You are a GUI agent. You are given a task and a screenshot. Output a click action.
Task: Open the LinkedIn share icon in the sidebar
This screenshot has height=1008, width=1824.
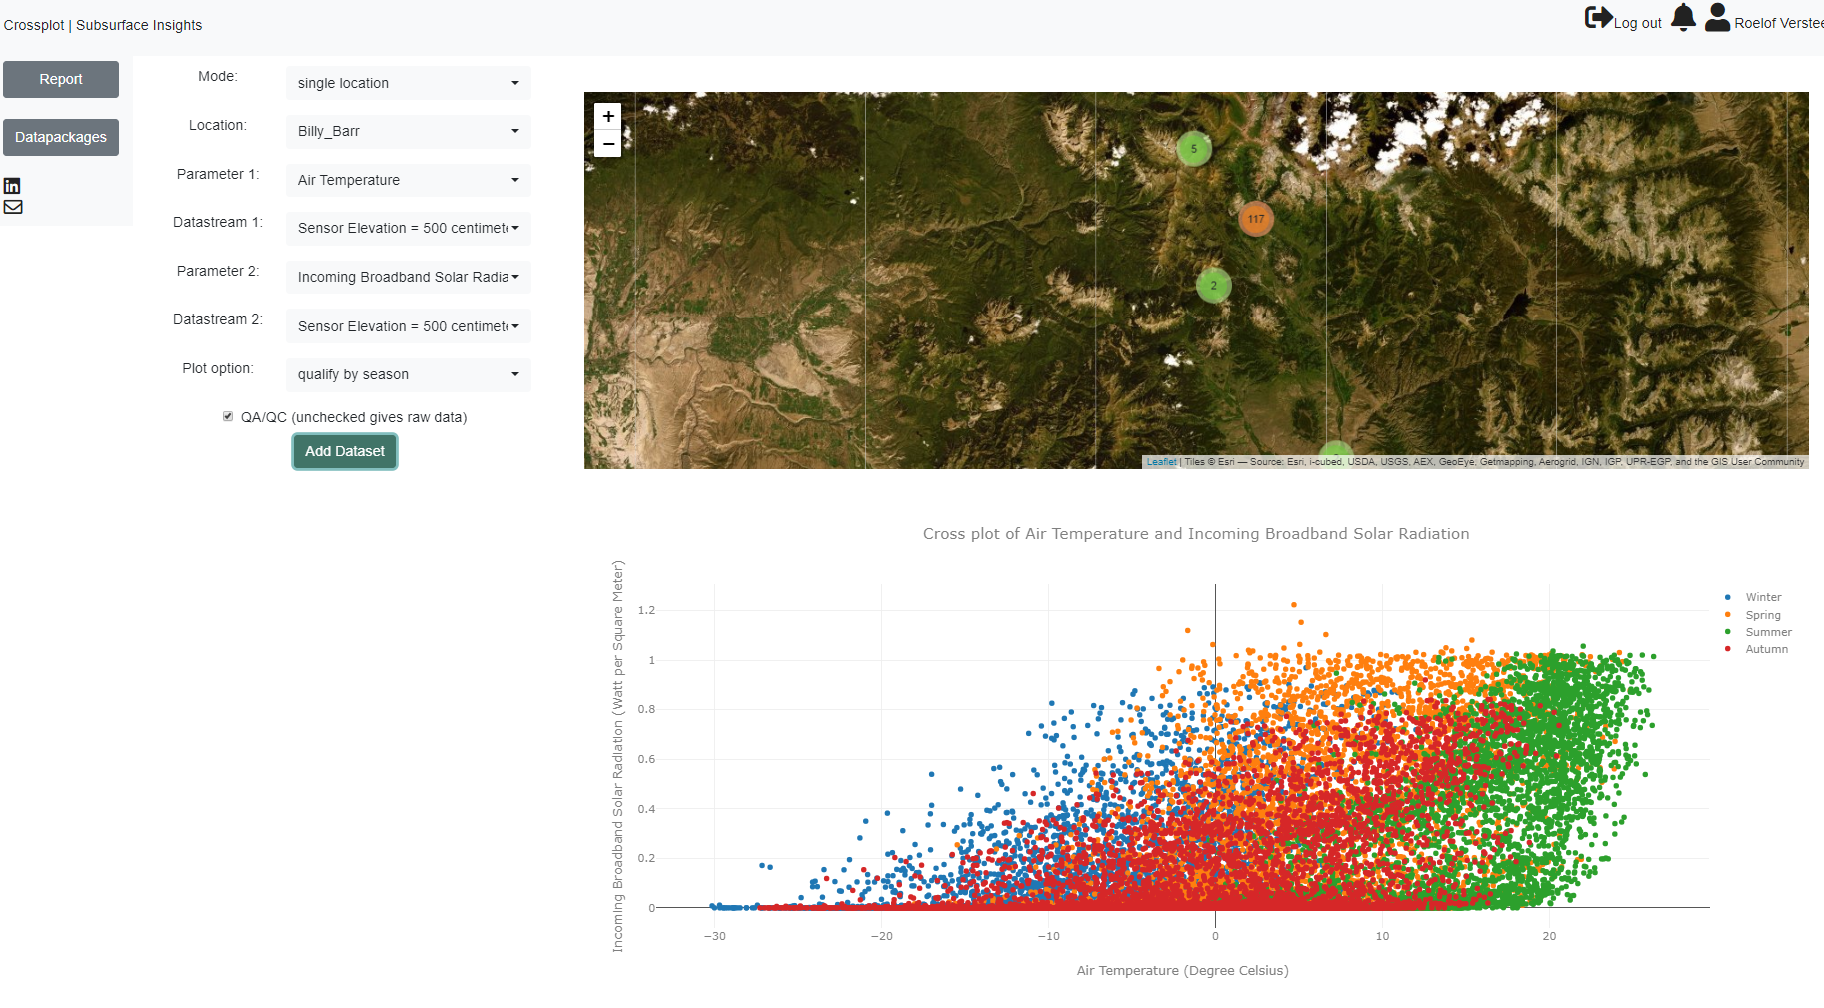(x=12, y=185)
